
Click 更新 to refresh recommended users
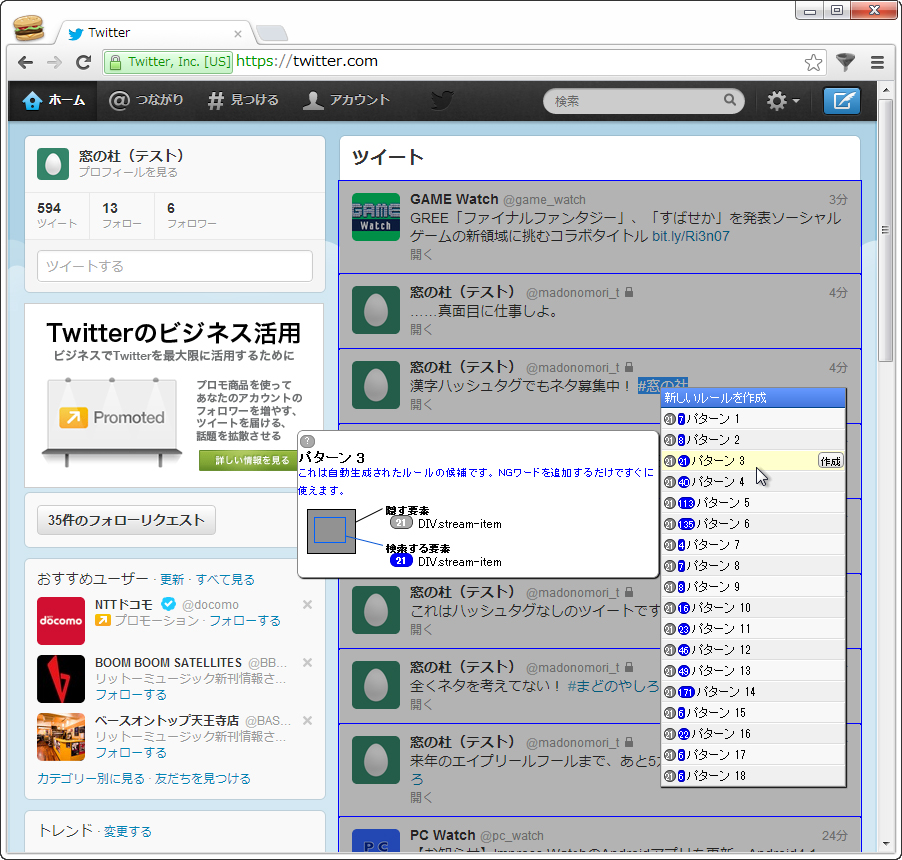172,579
